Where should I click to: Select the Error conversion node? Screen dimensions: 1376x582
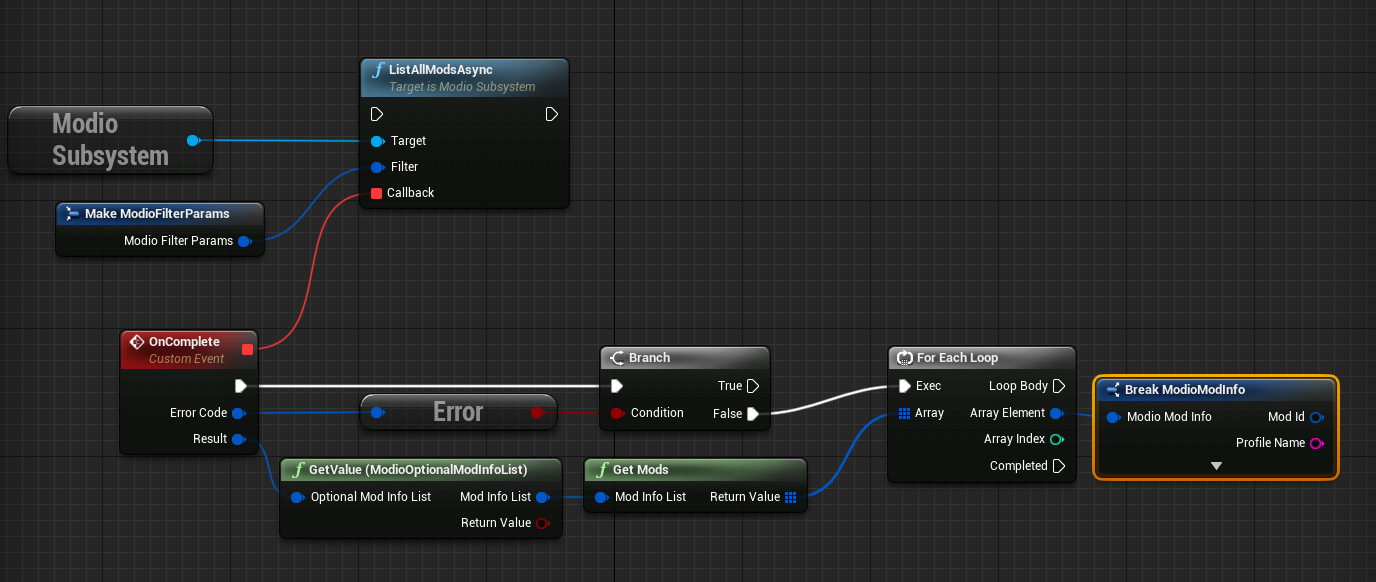pyautogui.click(x=457, y=412)
